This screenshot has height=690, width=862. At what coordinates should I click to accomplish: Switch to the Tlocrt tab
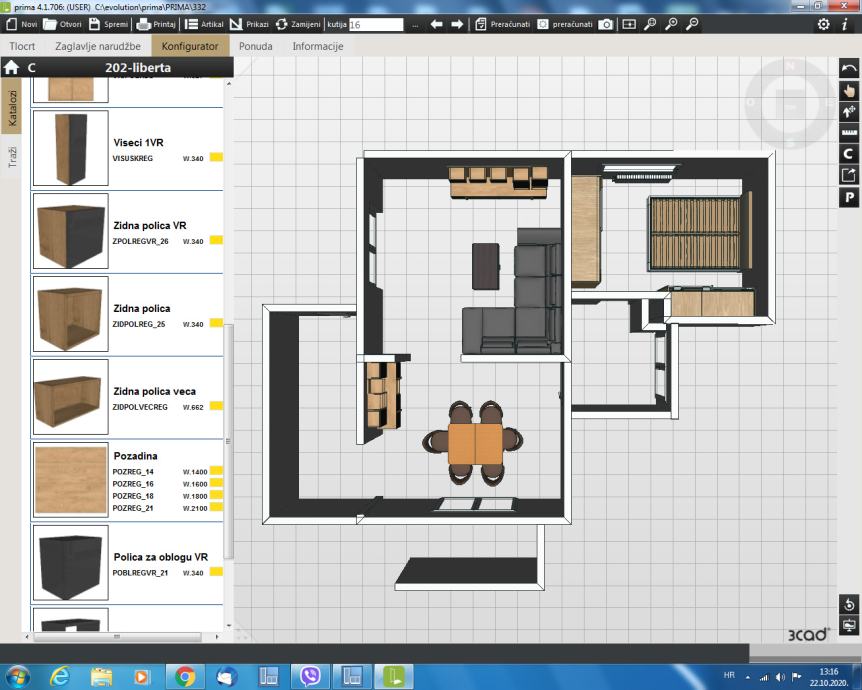click(x=22, y=46)
